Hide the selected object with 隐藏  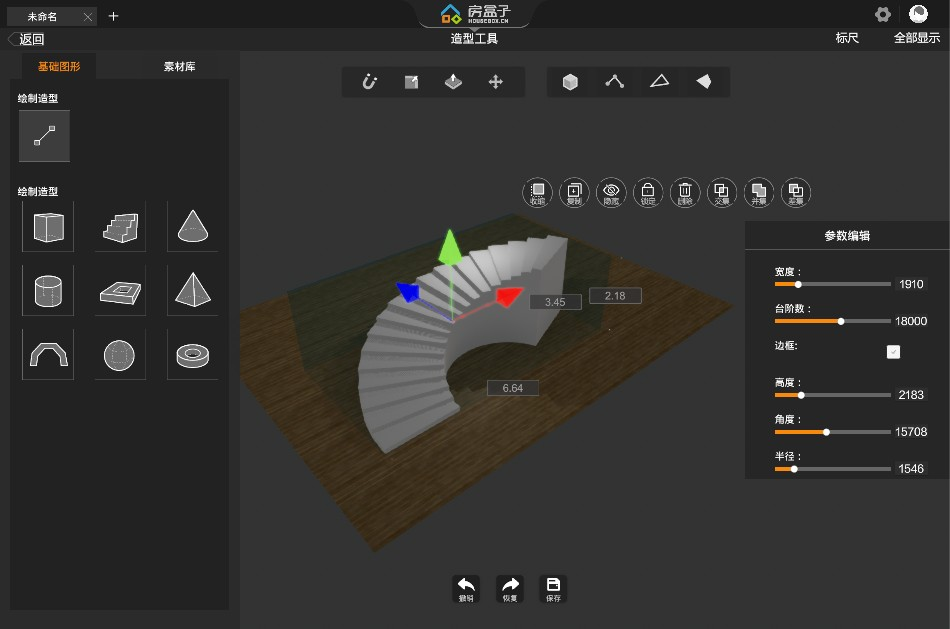611,193
